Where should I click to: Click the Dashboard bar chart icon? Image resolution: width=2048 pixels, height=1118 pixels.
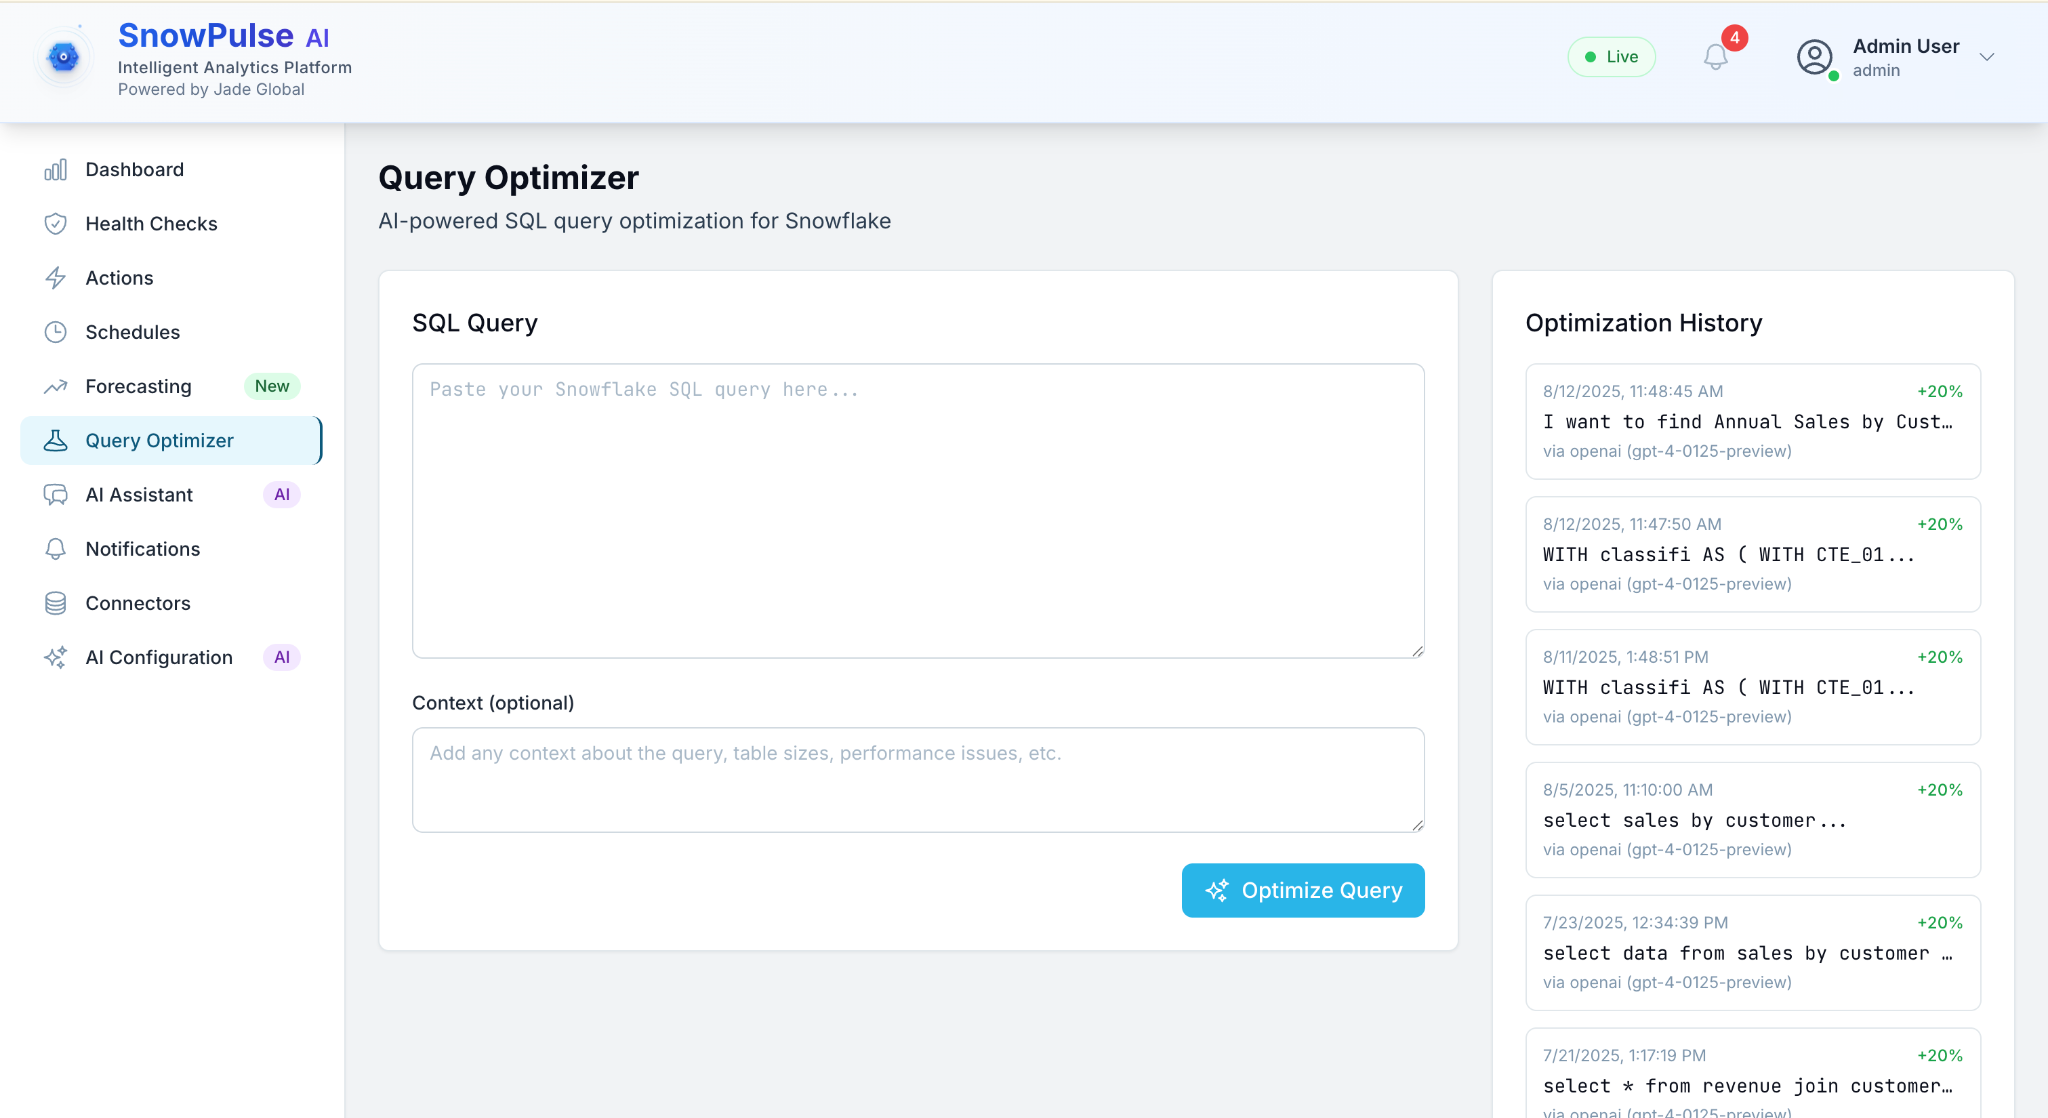[x=56, y=170]
